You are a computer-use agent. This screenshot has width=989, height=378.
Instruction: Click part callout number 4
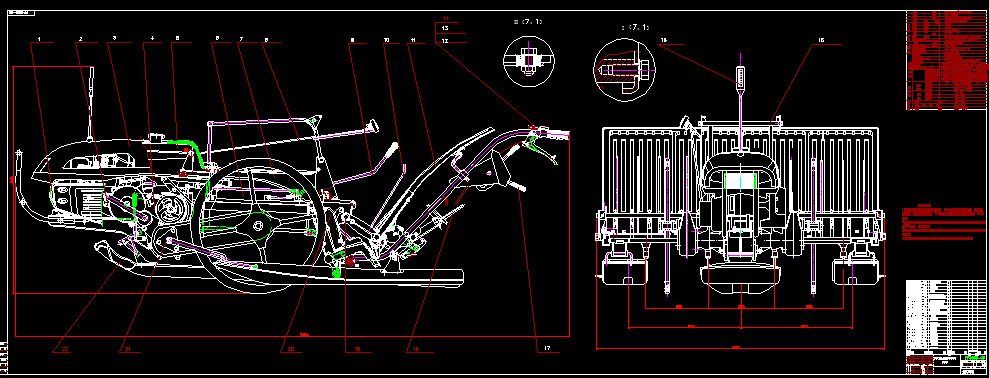[x=152, y=39]
